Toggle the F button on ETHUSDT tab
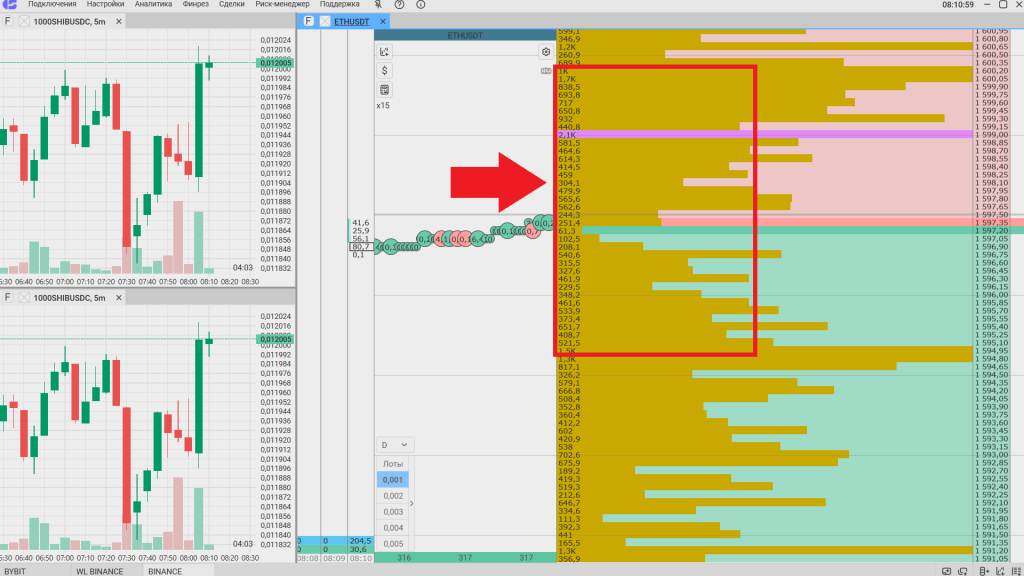The height and width of the screenshot is (576, 1024). [309, 20]
